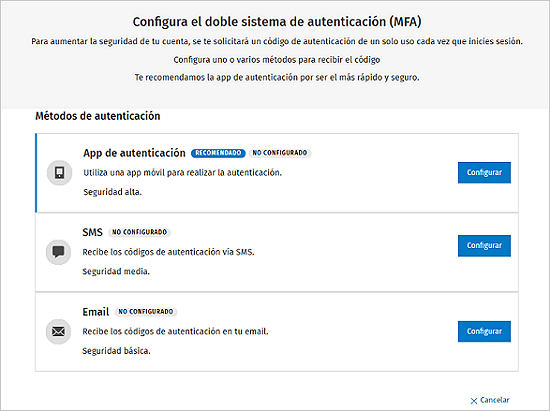
Task: Configure the App de autenticación method
Action: 484,173
